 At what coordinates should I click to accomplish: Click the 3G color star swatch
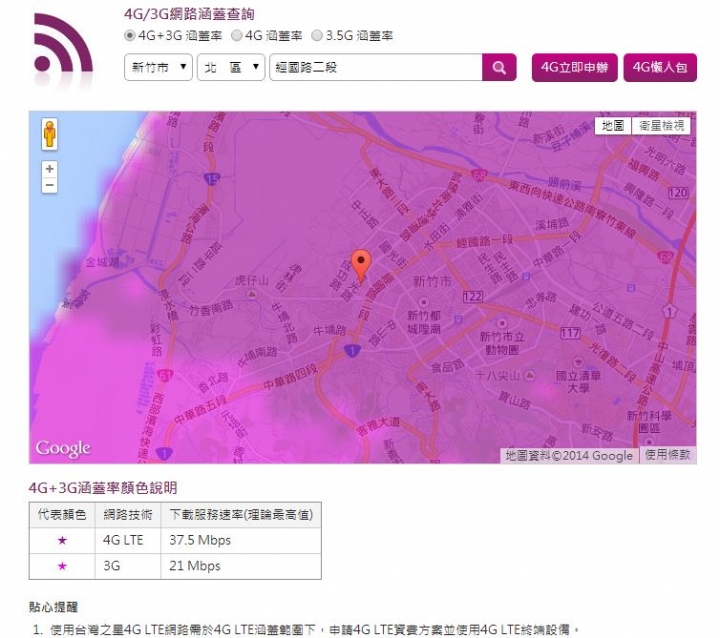click(x=62, y=566)
